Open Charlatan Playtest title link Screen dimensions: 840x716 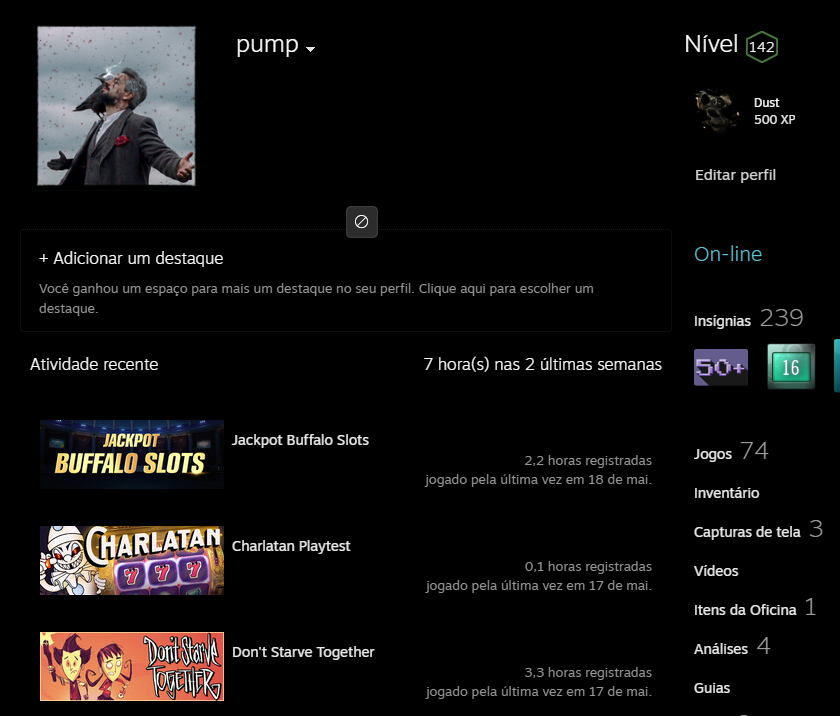[x=291, y=546]
